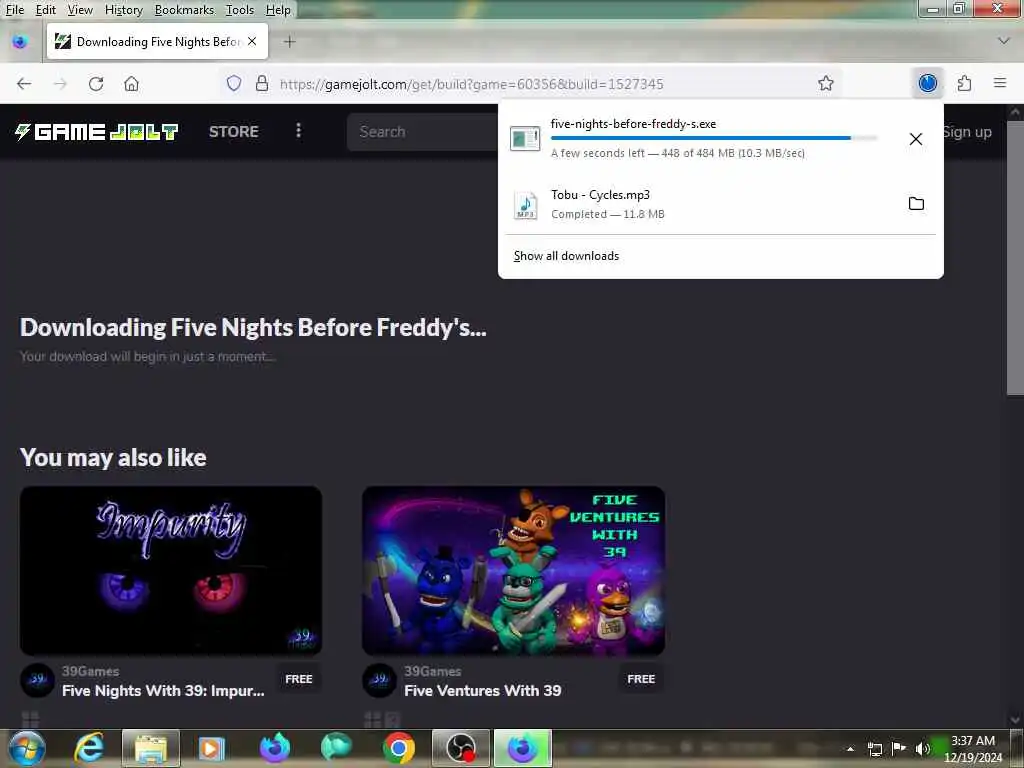The height and width of the screenshot is (768, 1024).
Task: Open the Firefox hamburger application menu
Action: point(1000,83)
